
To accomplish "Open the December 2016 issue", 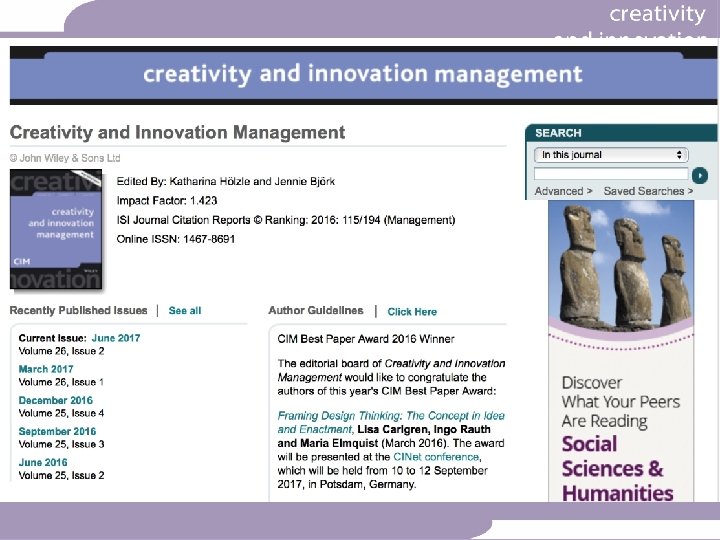I will point(56,400).
